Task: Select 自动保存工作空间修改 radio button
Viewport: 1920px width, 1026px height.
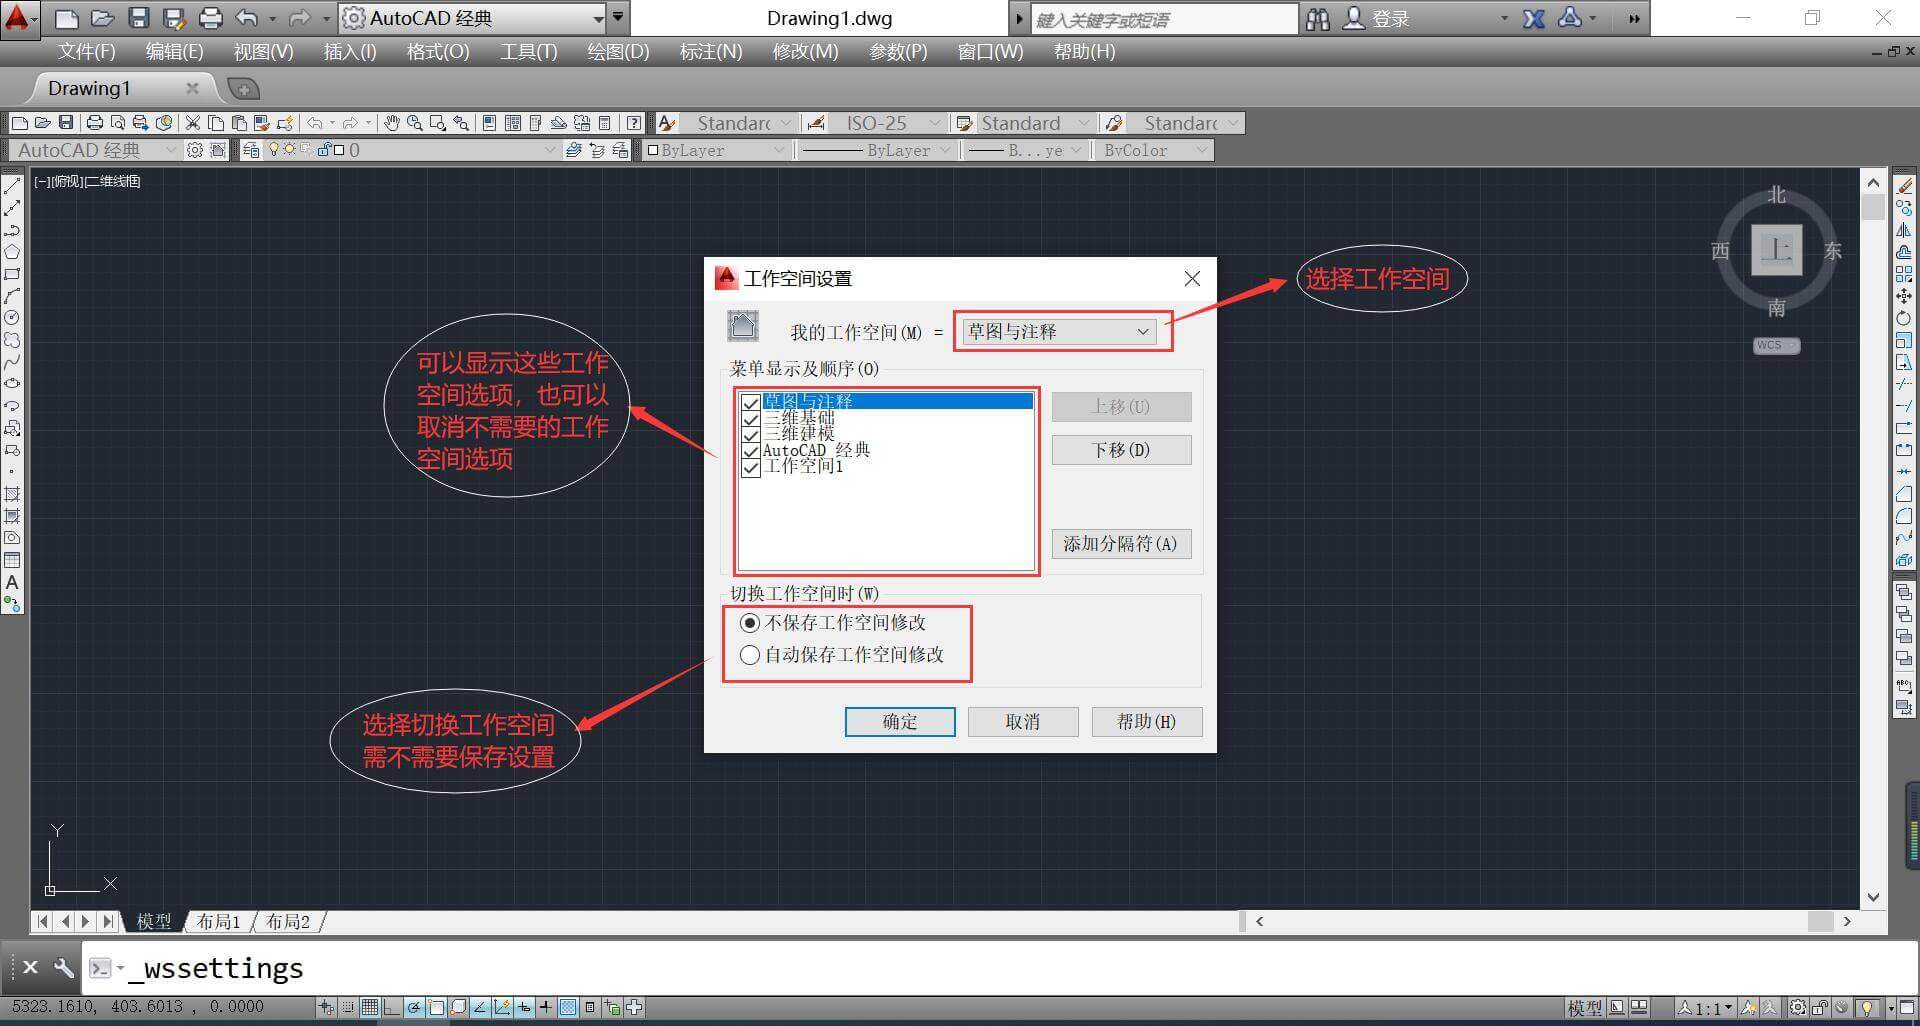Action: [750, 655]
